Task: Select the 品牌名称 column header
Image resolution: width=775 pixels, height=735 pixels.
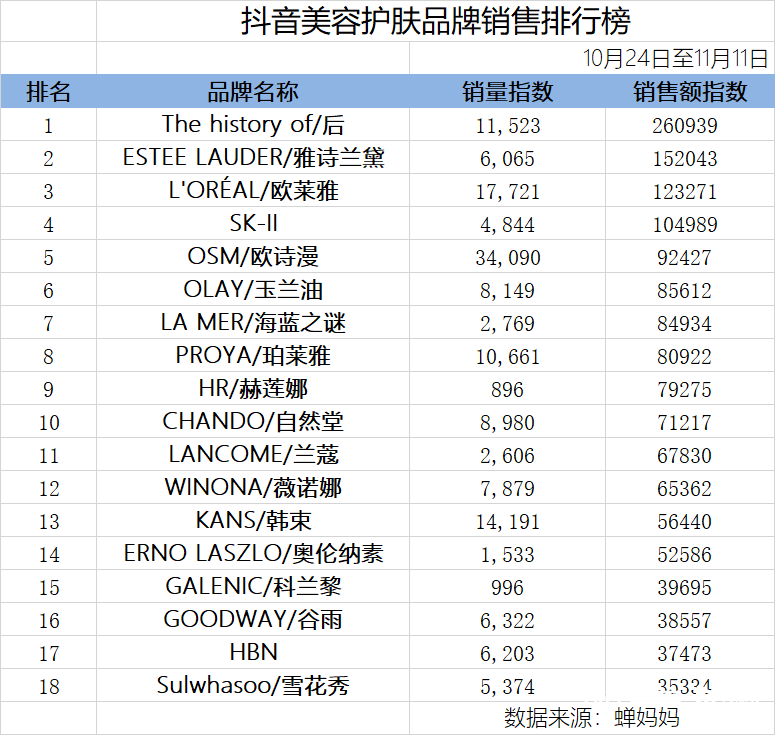Action: click(253, 92)
